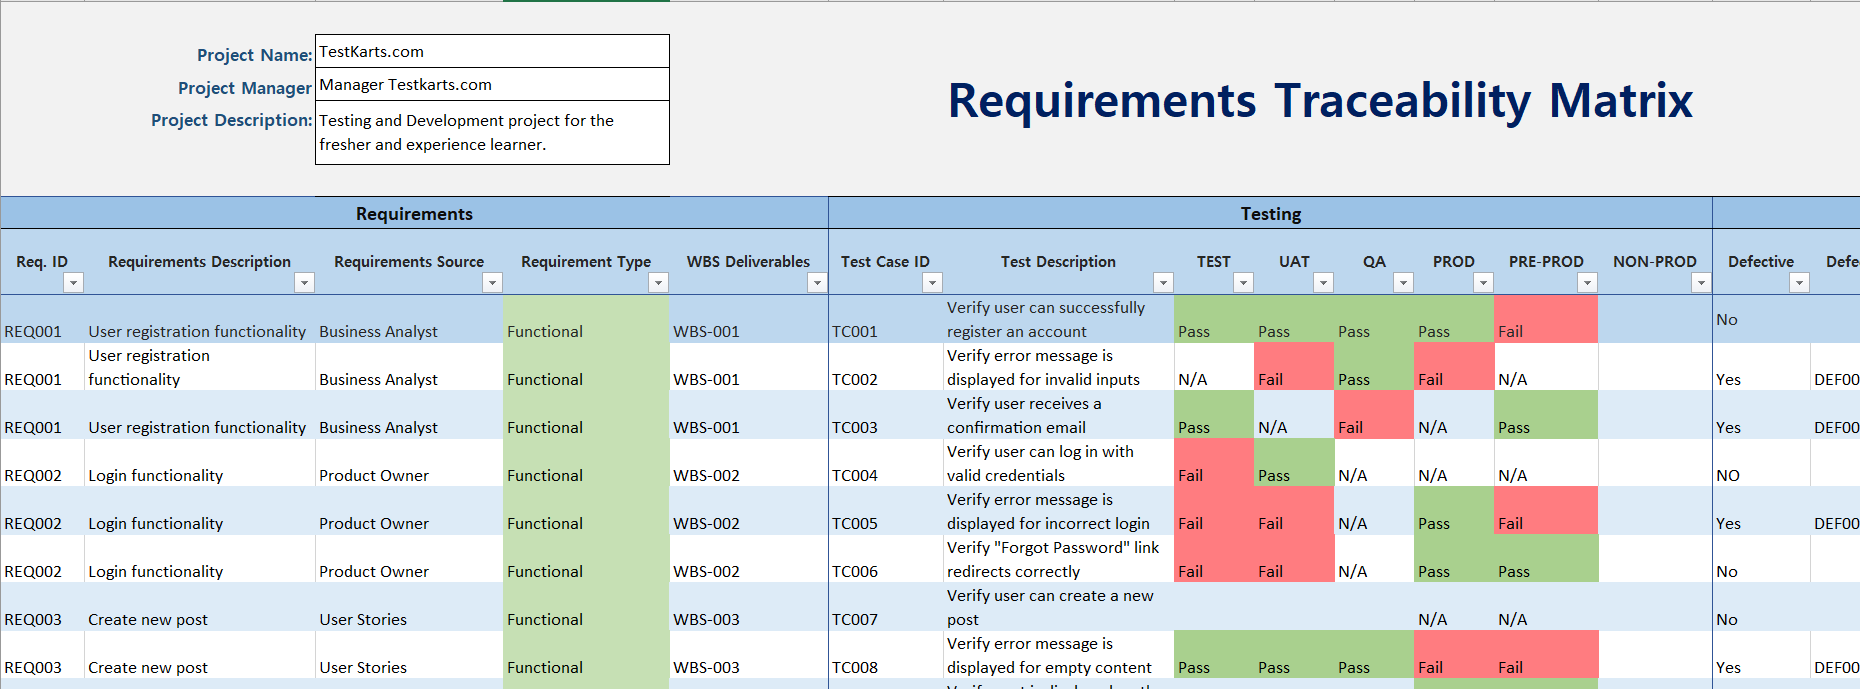1860x689 pixels.
Task: Open the Requirements Source filter dropdown
Action: coord(492,283)
